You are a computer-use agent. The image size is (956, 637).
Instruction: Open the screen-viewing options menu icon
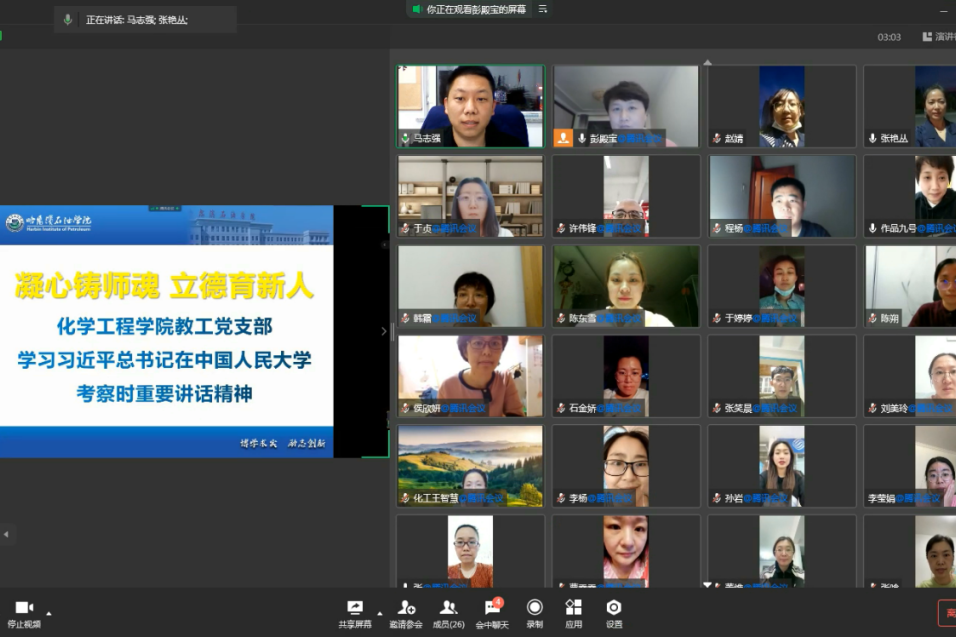(543, 9)
